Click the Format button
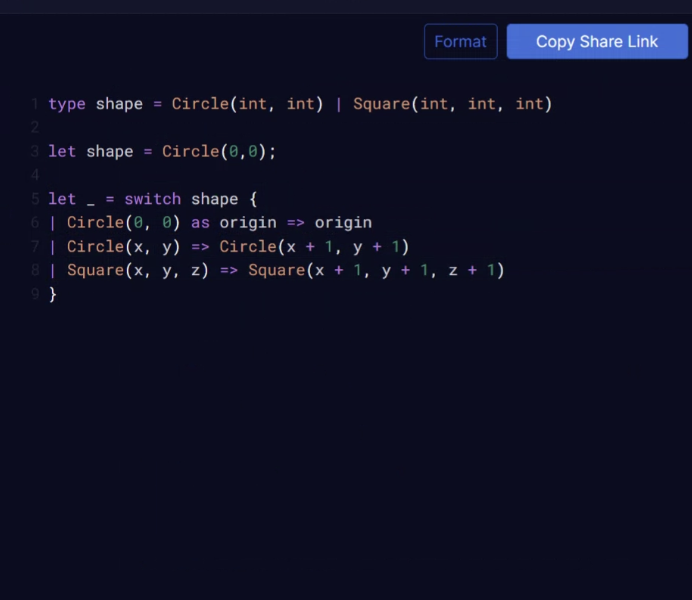692x600 pixels. pos(460,41)
